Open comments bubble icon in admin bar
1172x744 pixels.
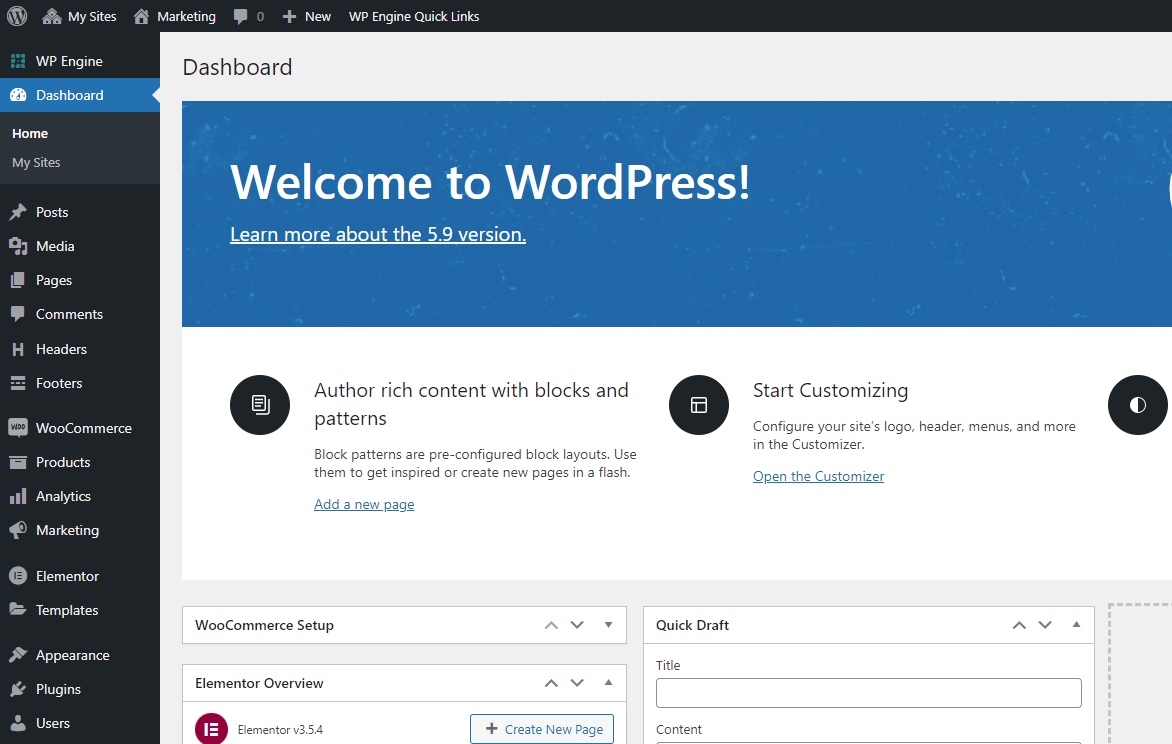pyautogui.click(x=240, y=16)
